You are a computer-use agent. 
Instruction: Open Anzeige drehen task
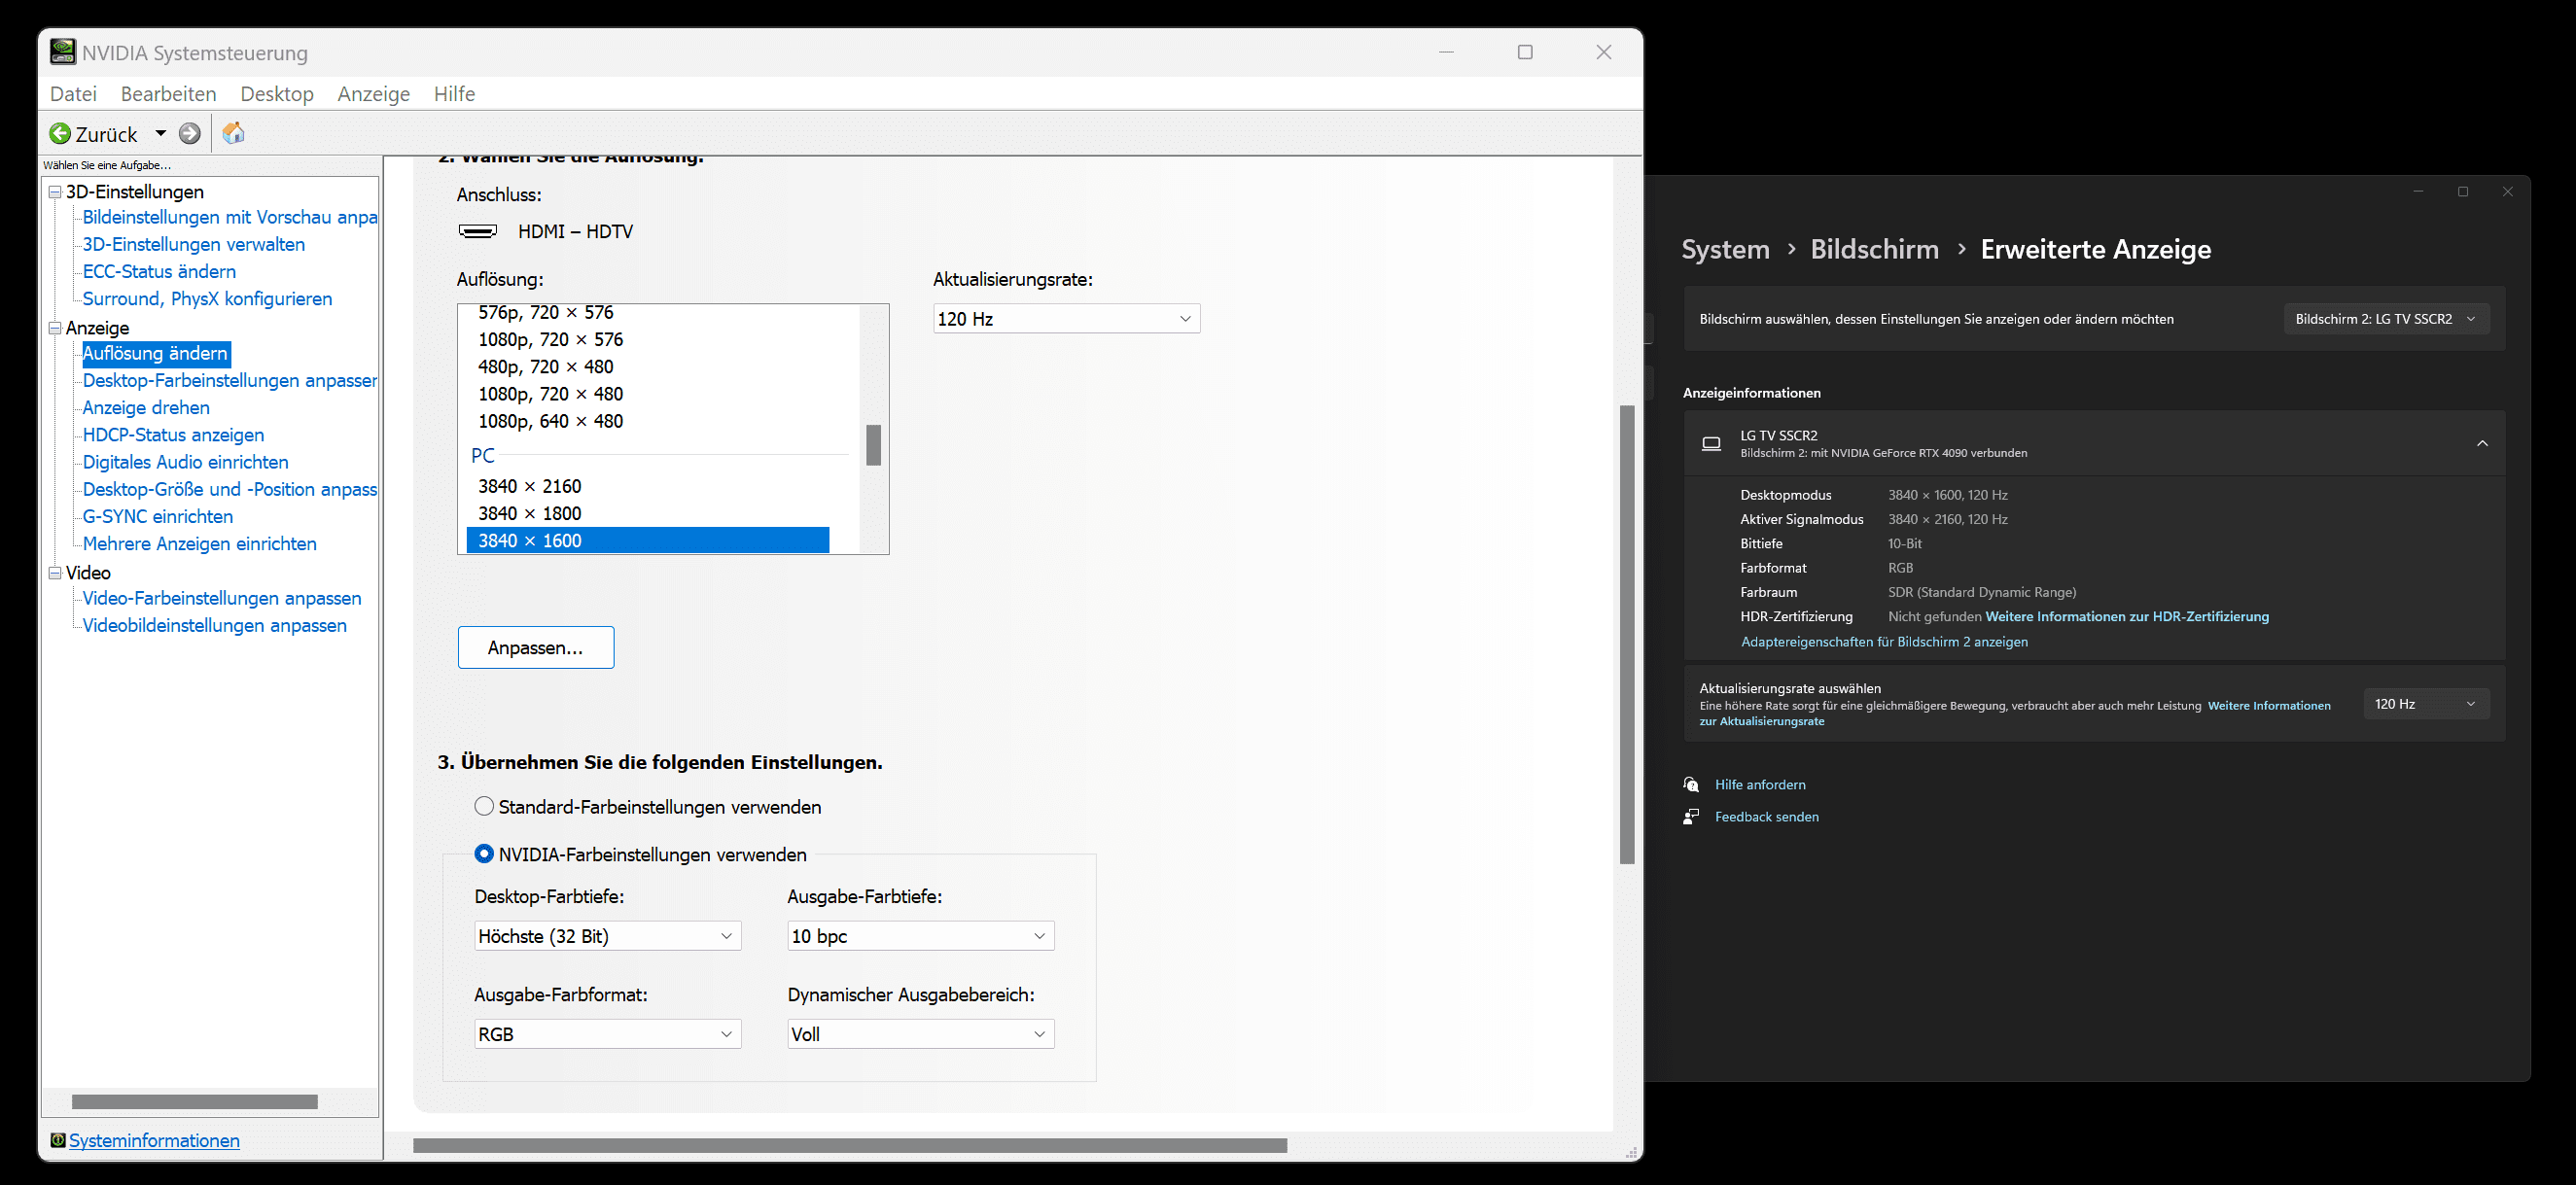tap(146, 408)
